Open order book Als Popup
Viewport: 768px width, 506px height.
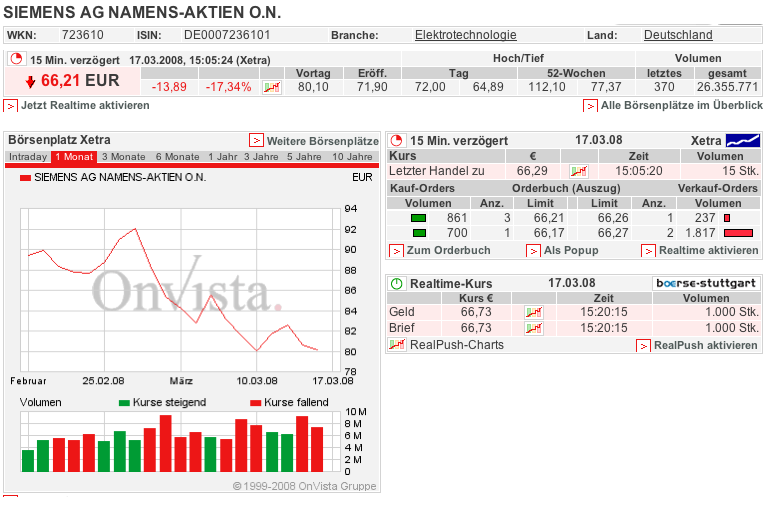(x=571, y=250)
